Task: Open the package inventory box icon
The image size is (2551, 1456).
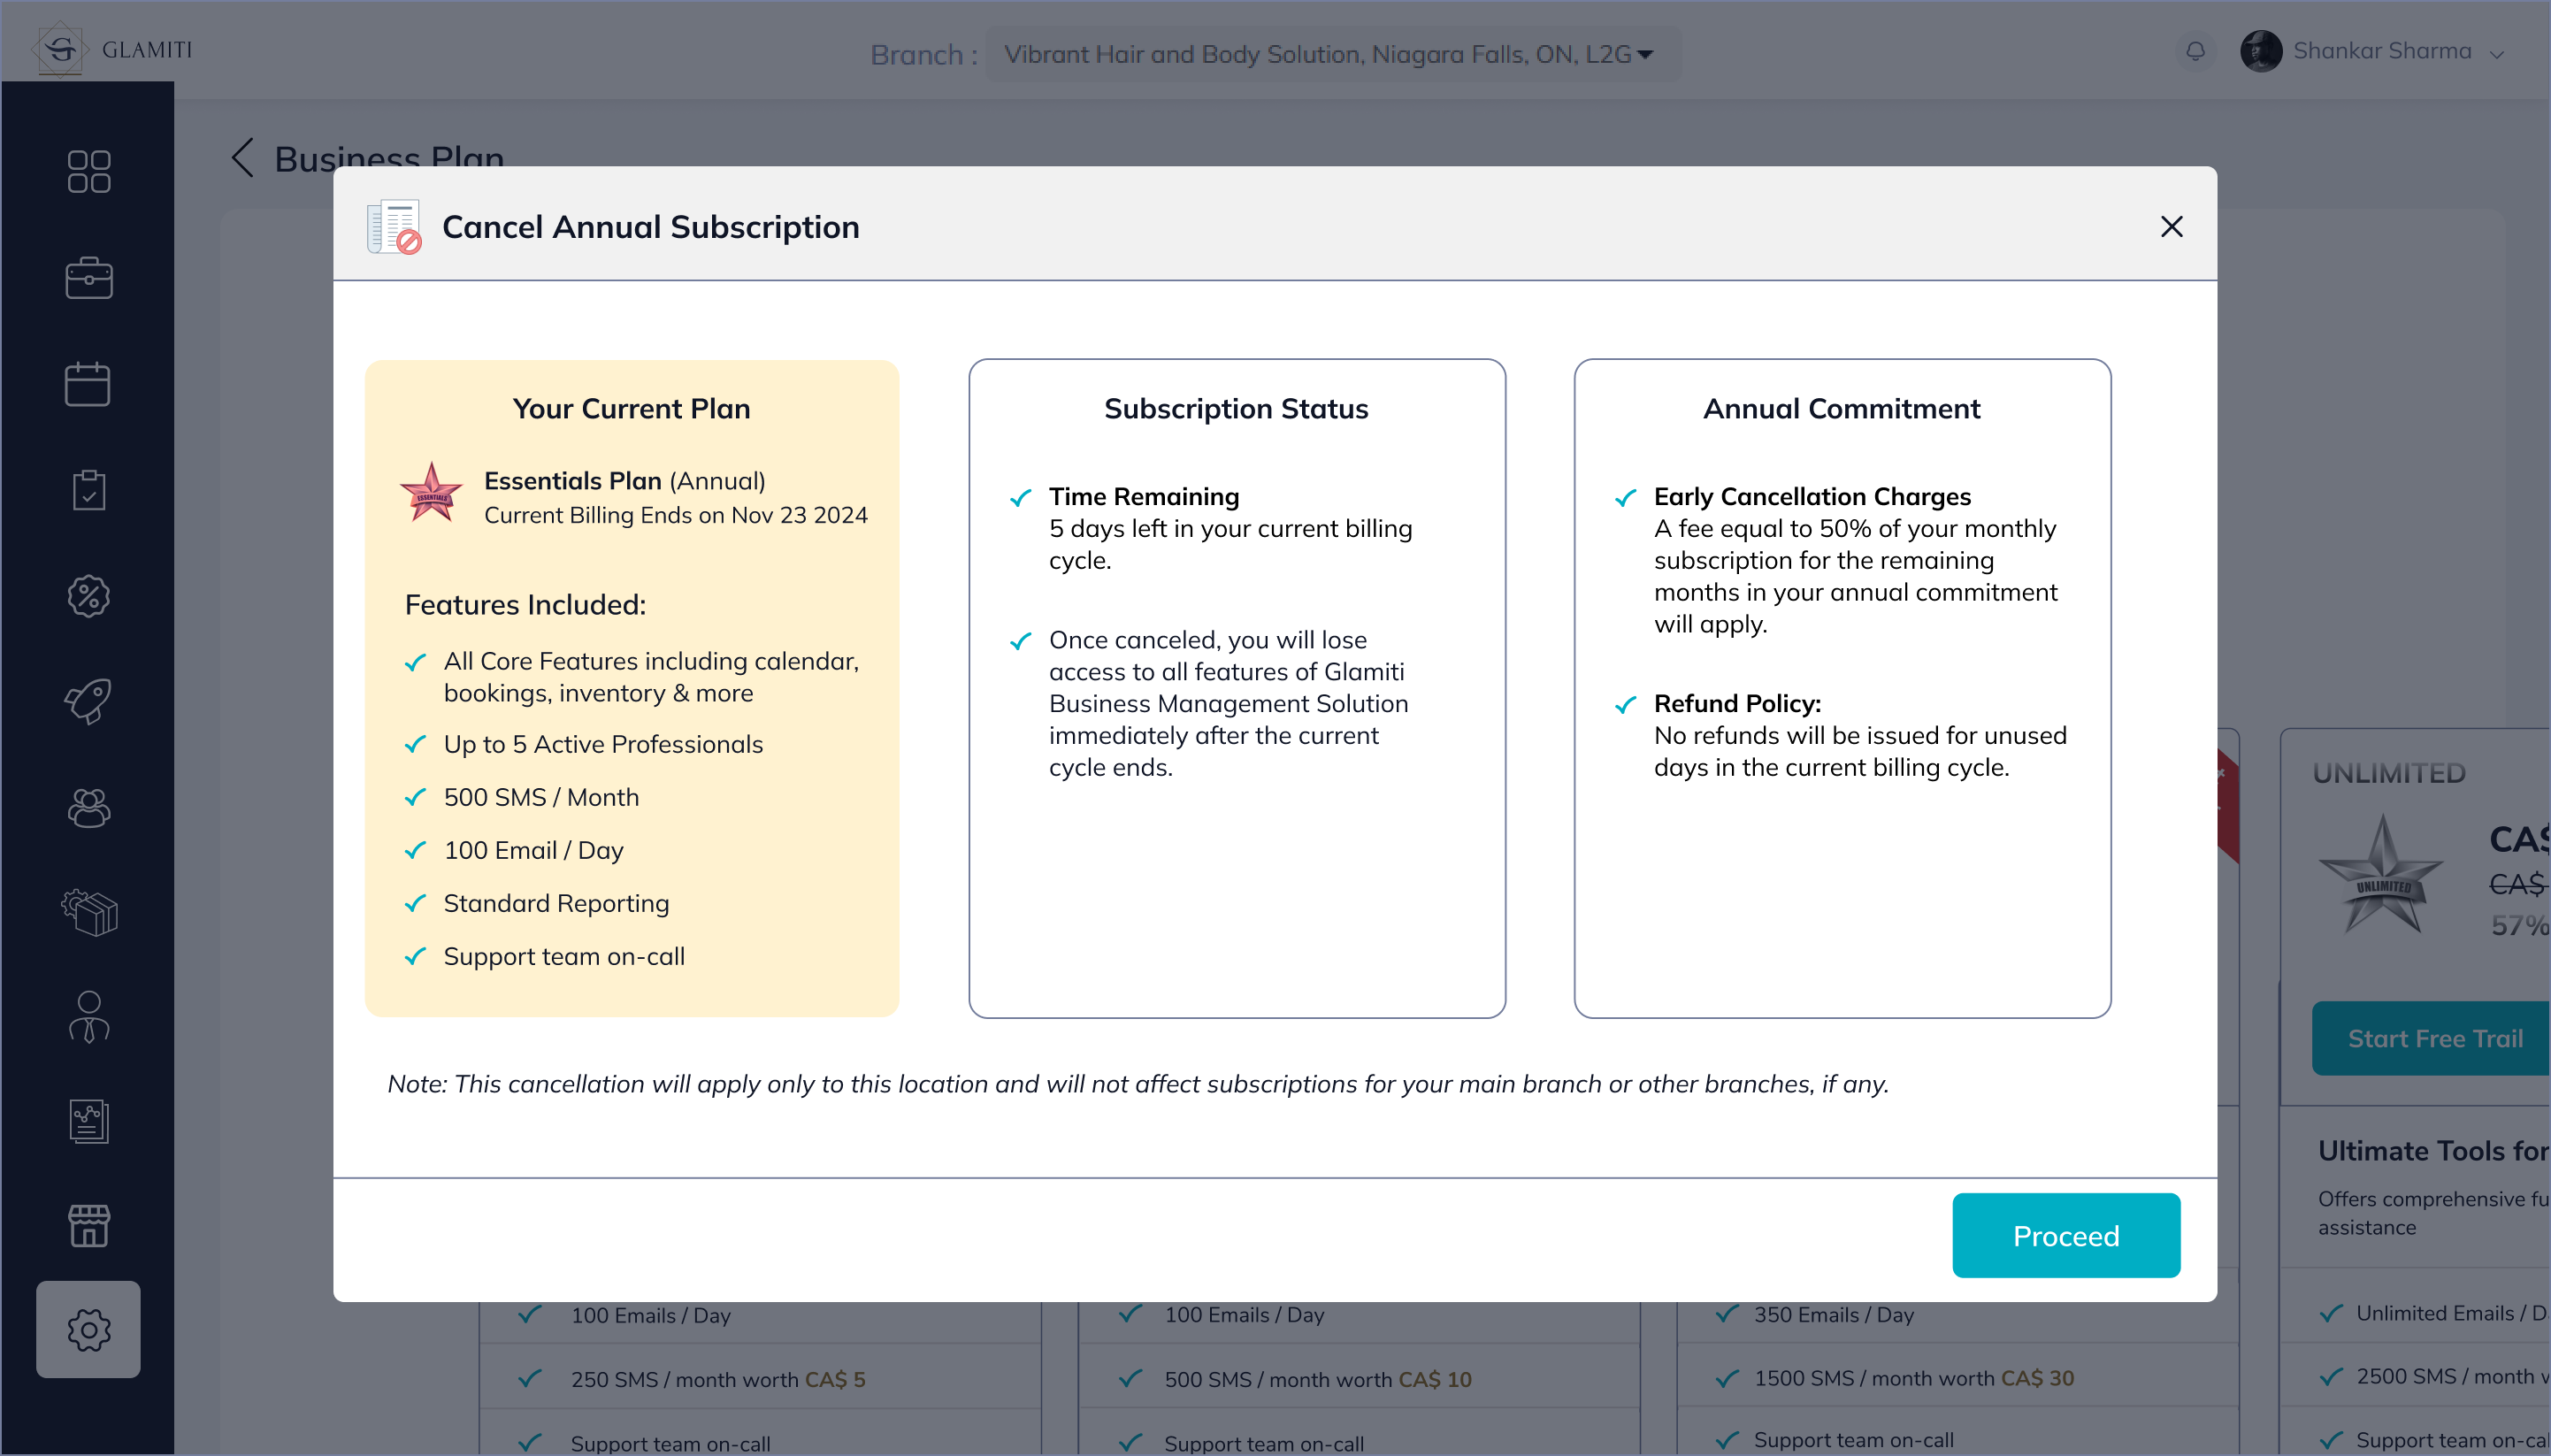Action: [x=88, y=913]
